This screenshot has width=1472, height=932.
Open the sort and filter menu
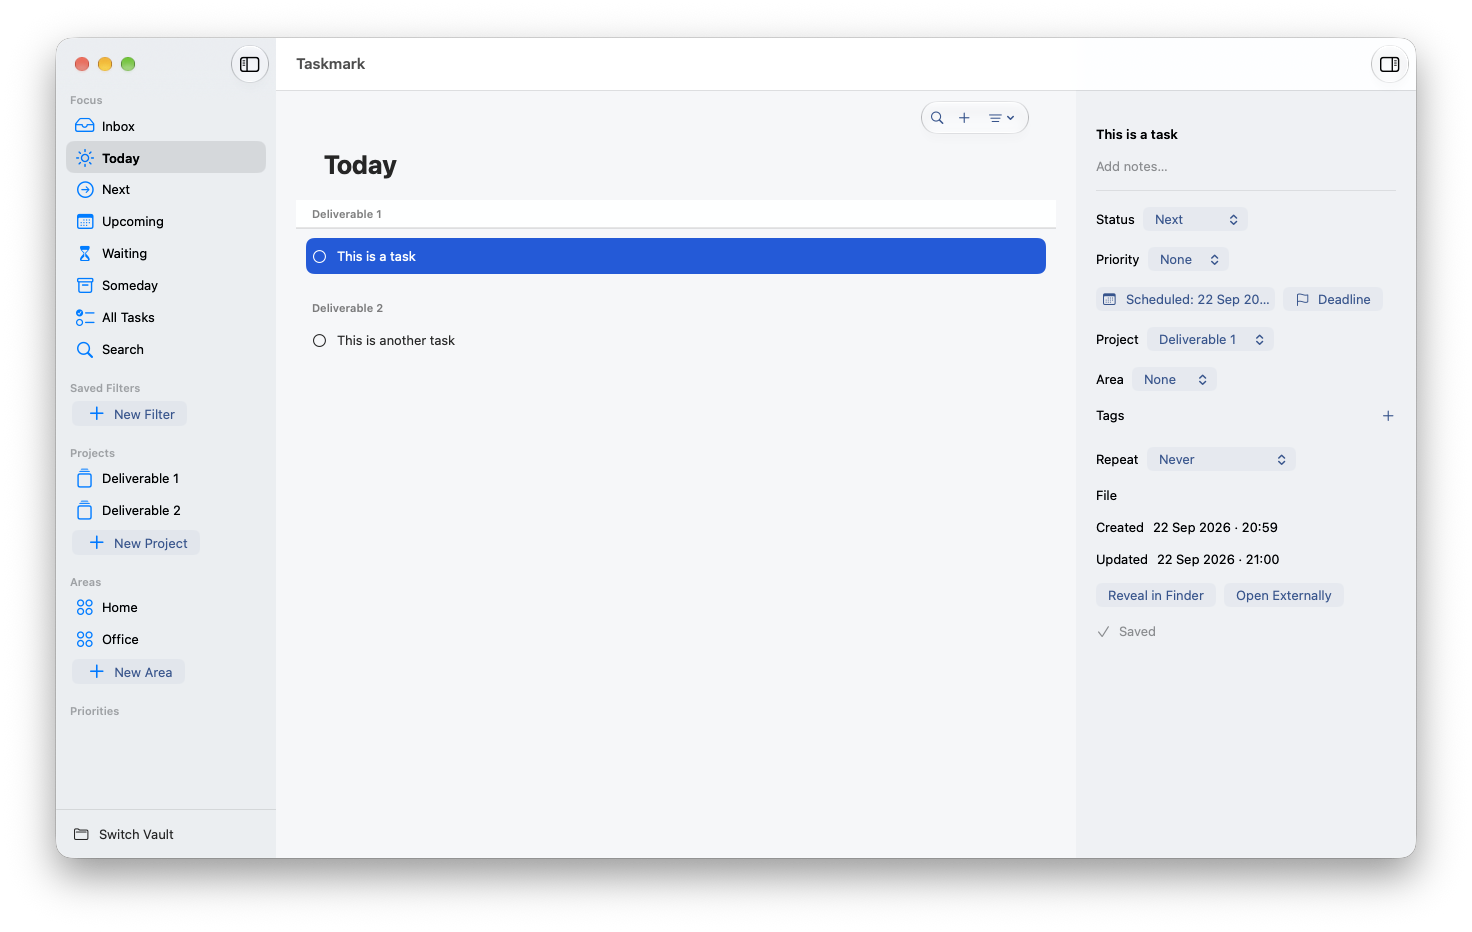(x=1001, y=118)
